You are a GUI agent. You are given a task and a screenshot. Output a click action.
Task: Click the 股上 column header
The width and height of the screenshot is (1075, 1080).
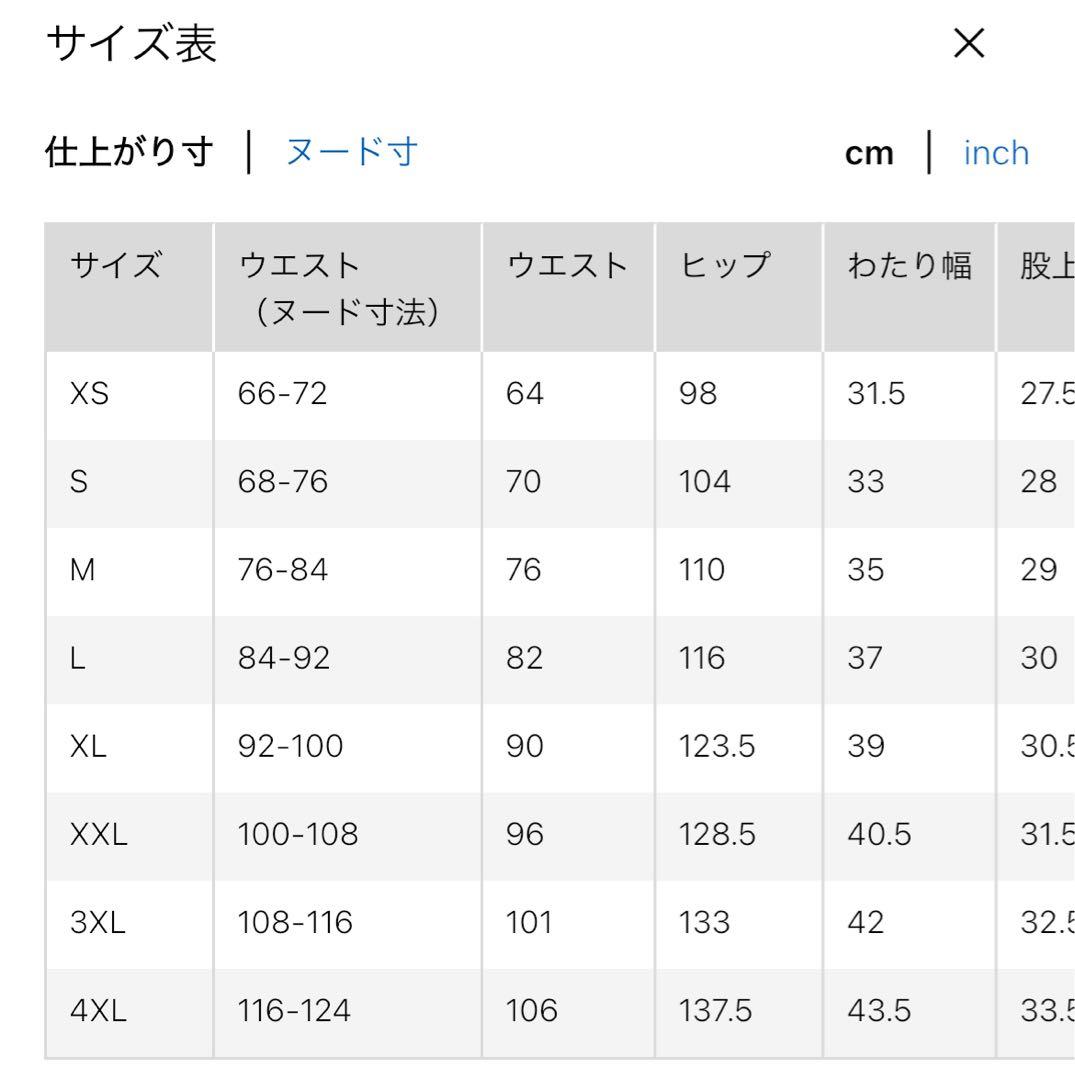(x=1046, y=264)
